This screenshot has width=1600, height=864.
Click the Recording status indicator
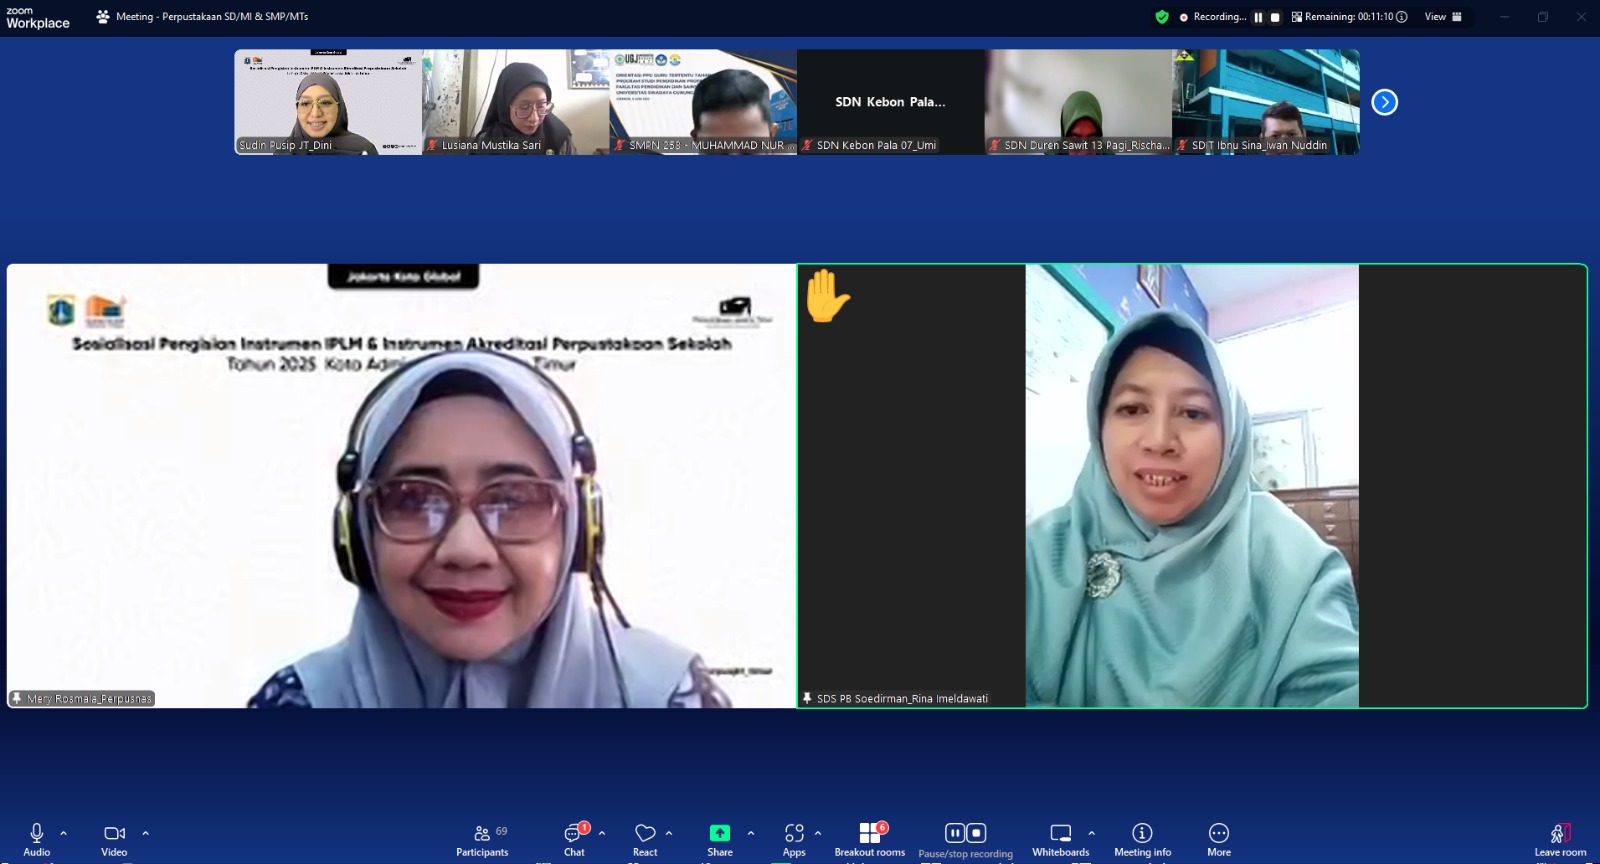pos(1213,17)
